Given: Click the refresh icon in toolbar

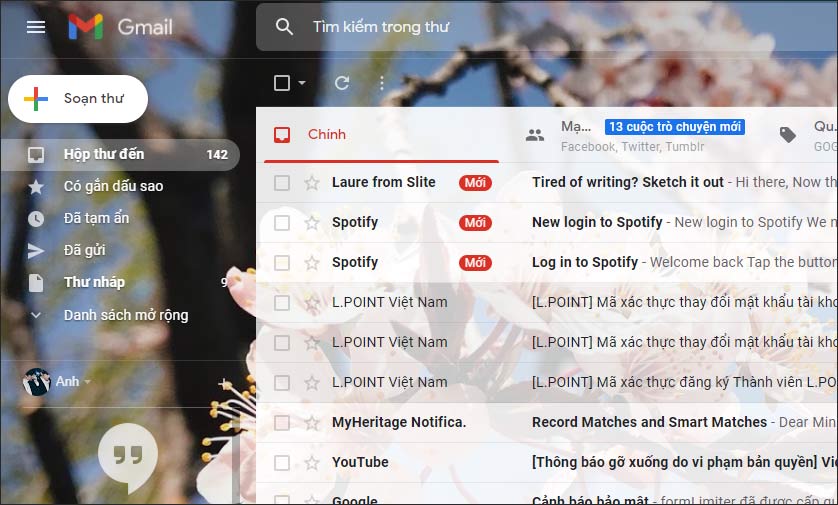Looking at the screenshot, I should 342,83.
